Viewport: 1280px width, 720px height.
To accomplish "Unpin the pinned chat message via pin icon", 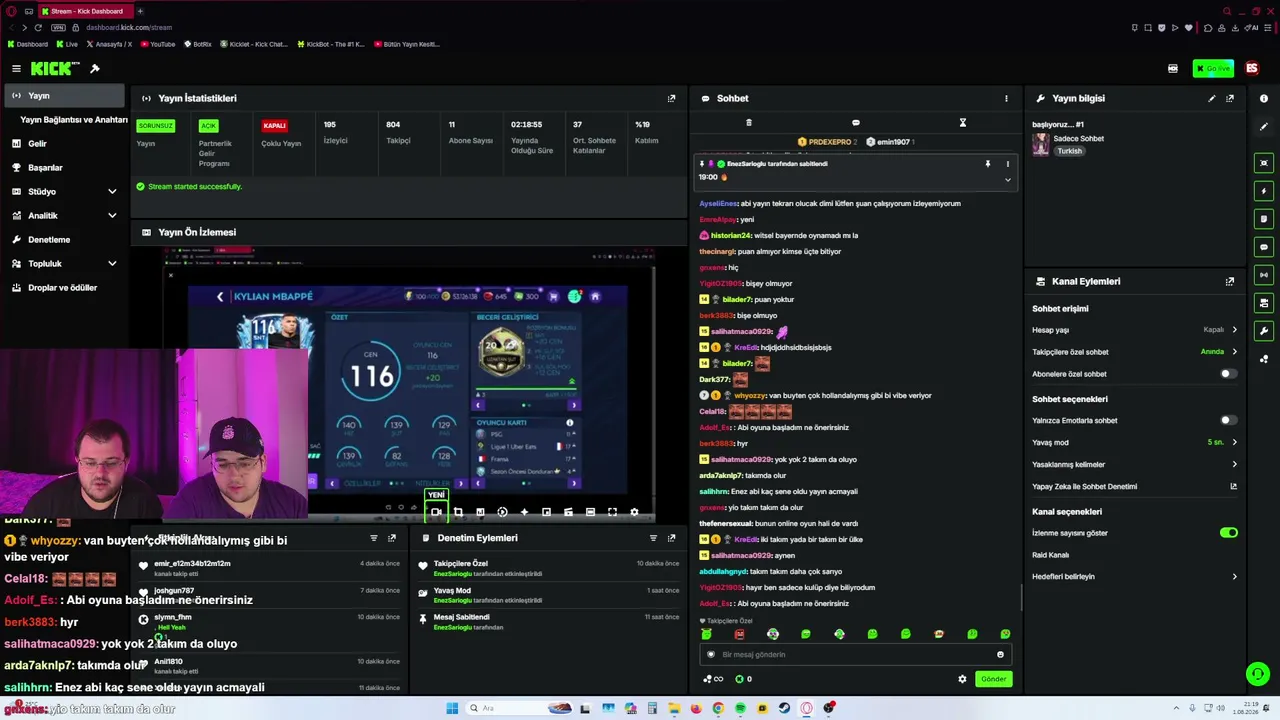I will click(x=987, y=164).
